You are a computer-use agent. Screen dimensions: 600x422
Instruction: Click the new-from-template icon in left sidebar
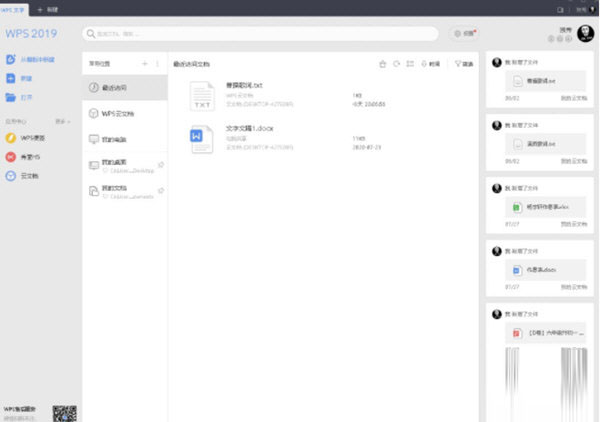click(11, 60)
